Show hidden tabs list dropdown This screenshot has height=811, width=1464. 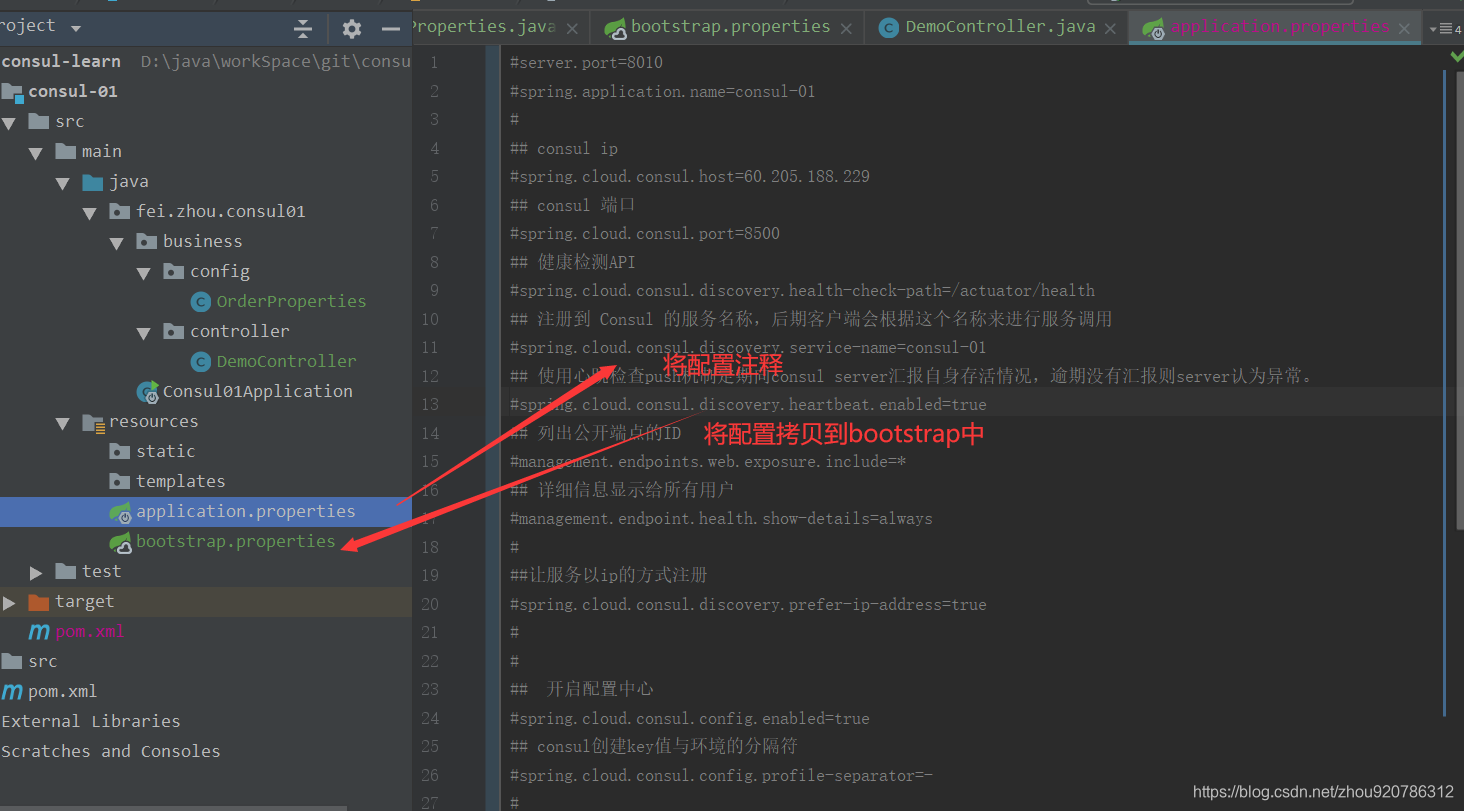1446,28
